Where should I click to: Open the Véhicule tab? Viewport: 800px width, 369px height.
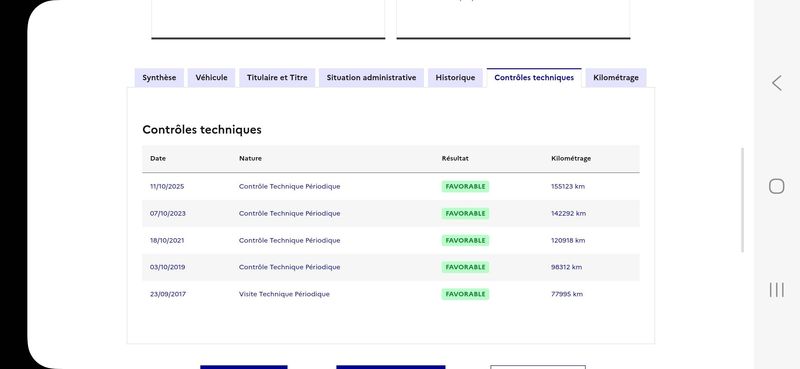(211, 78)
